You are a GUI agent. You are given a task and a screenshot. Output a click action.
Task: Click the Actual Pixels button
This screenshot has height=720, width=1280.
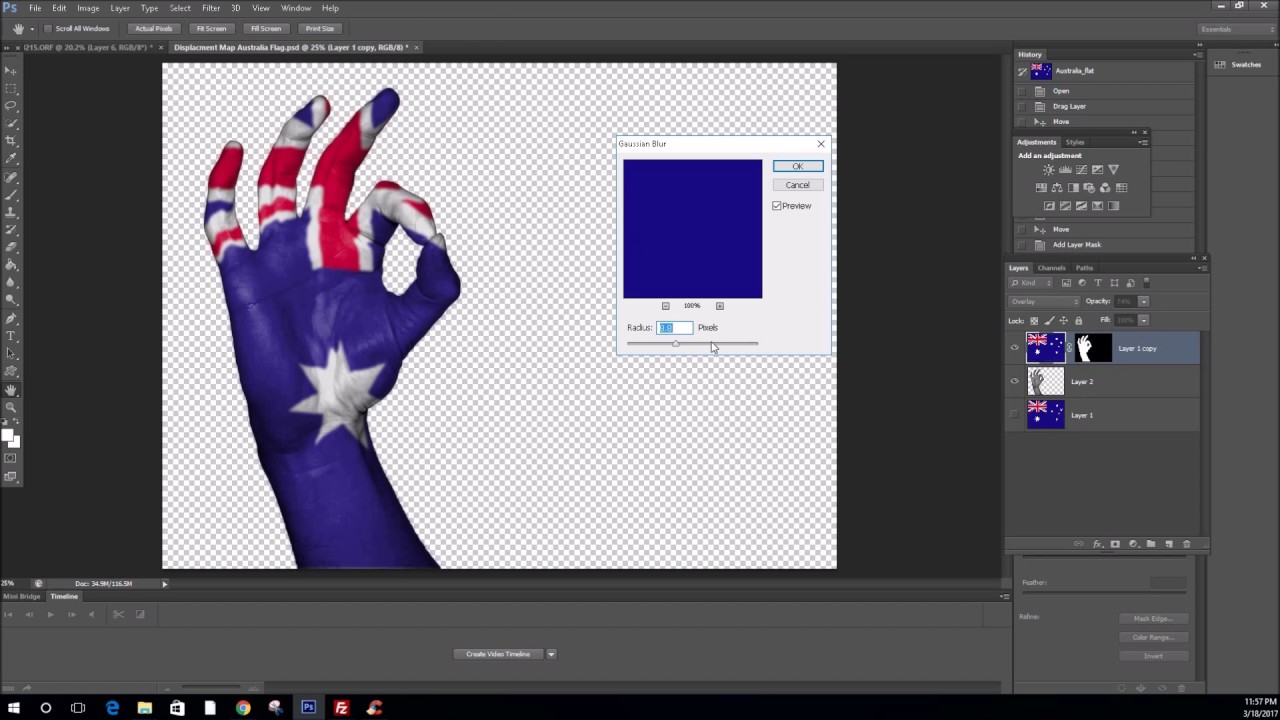[x=154, y=29]
